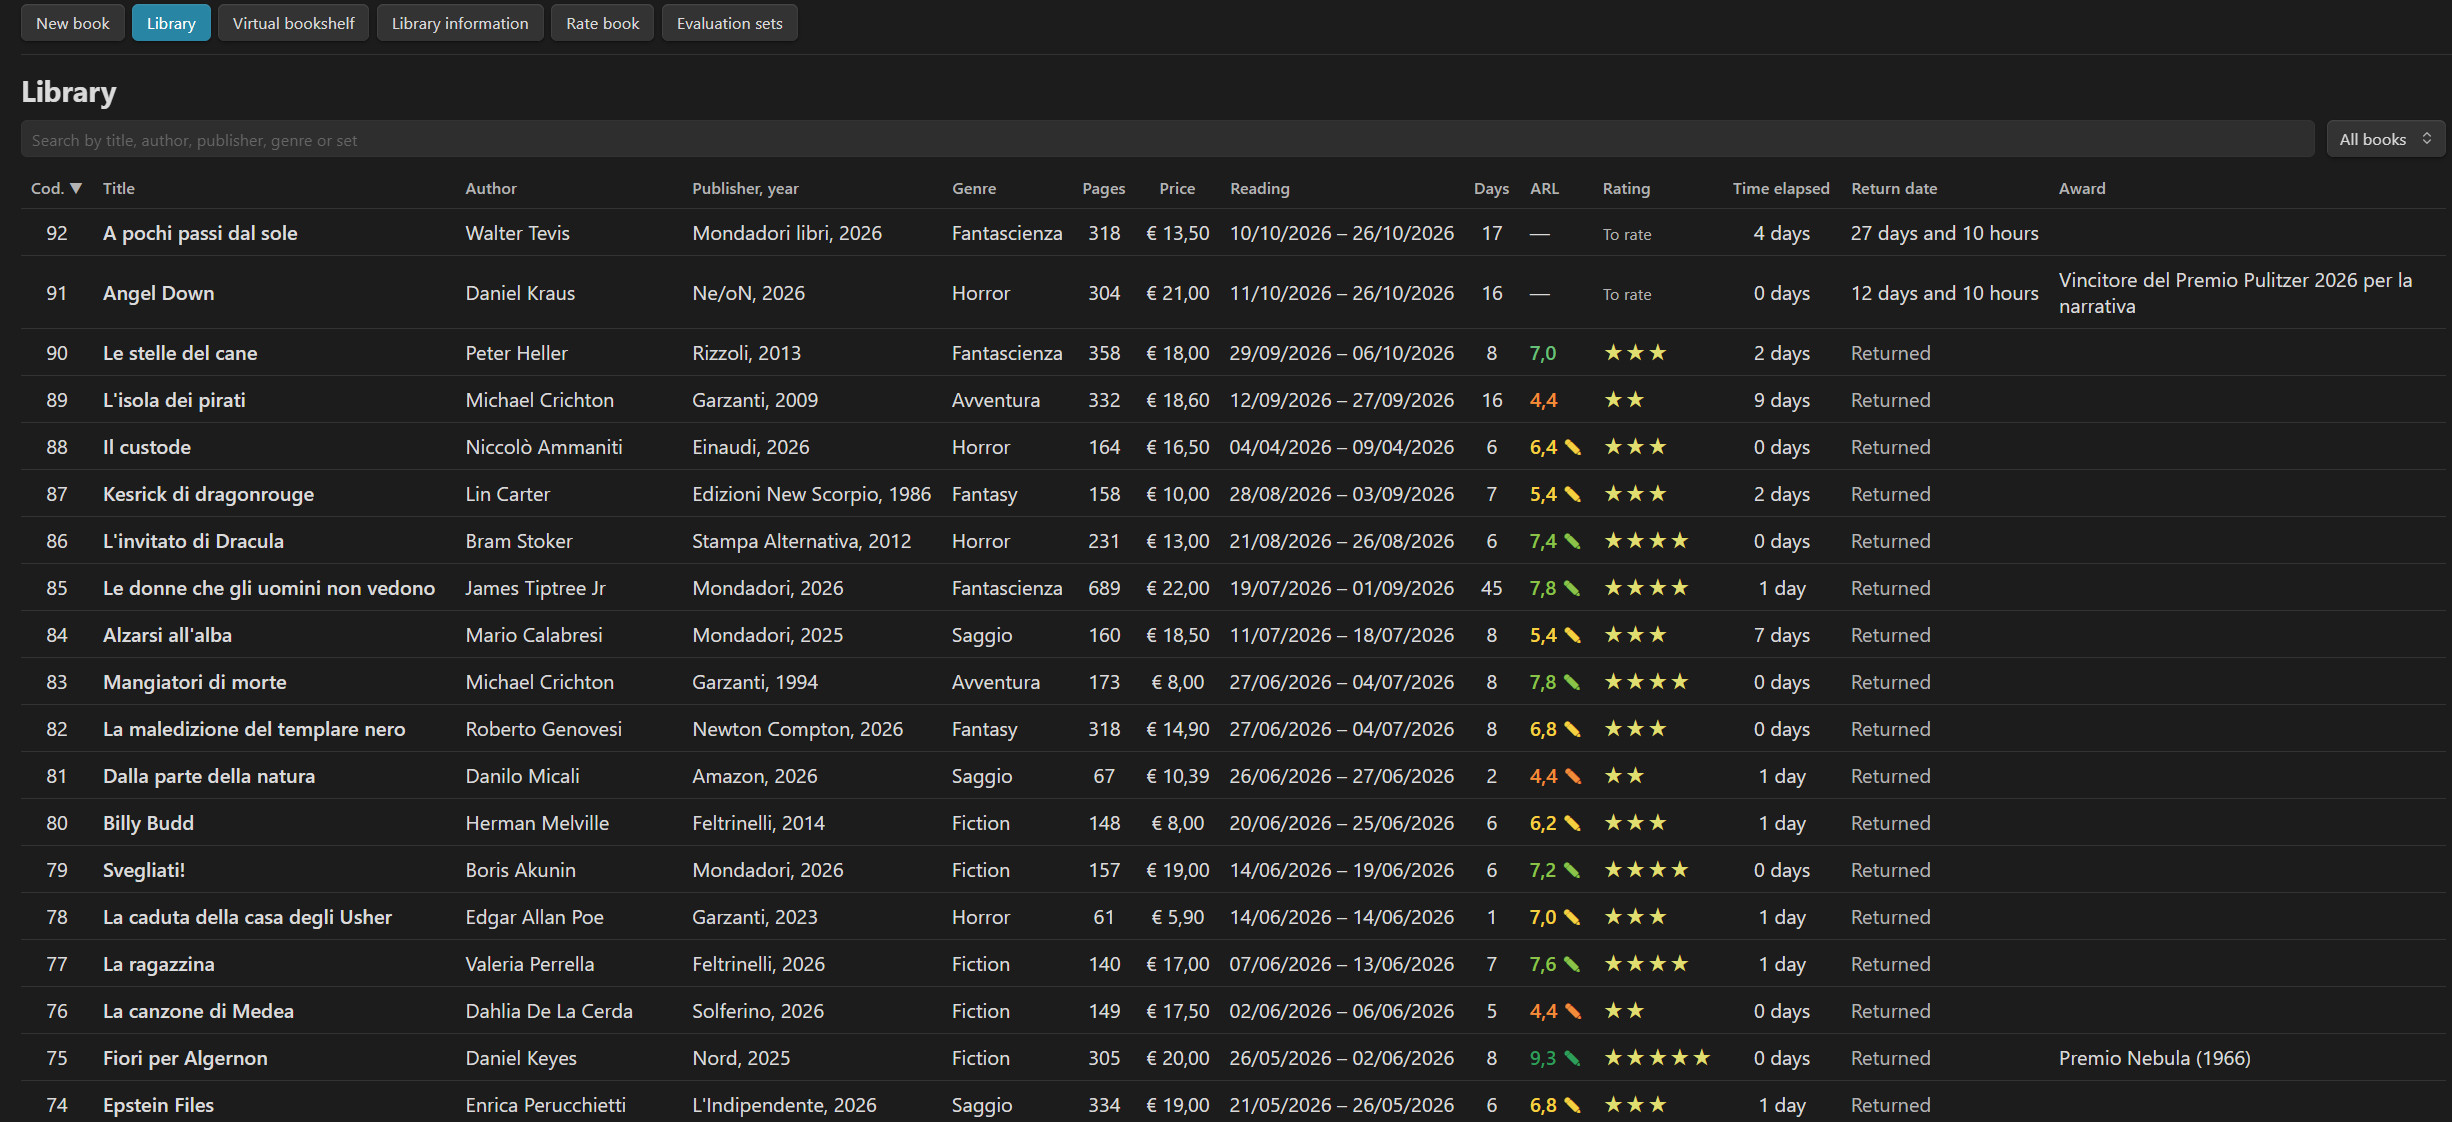Screen dimensions: 2452x1122
Task: Click pencil icon for La caduta della casa degli Usher
Action: point(1573,917)
